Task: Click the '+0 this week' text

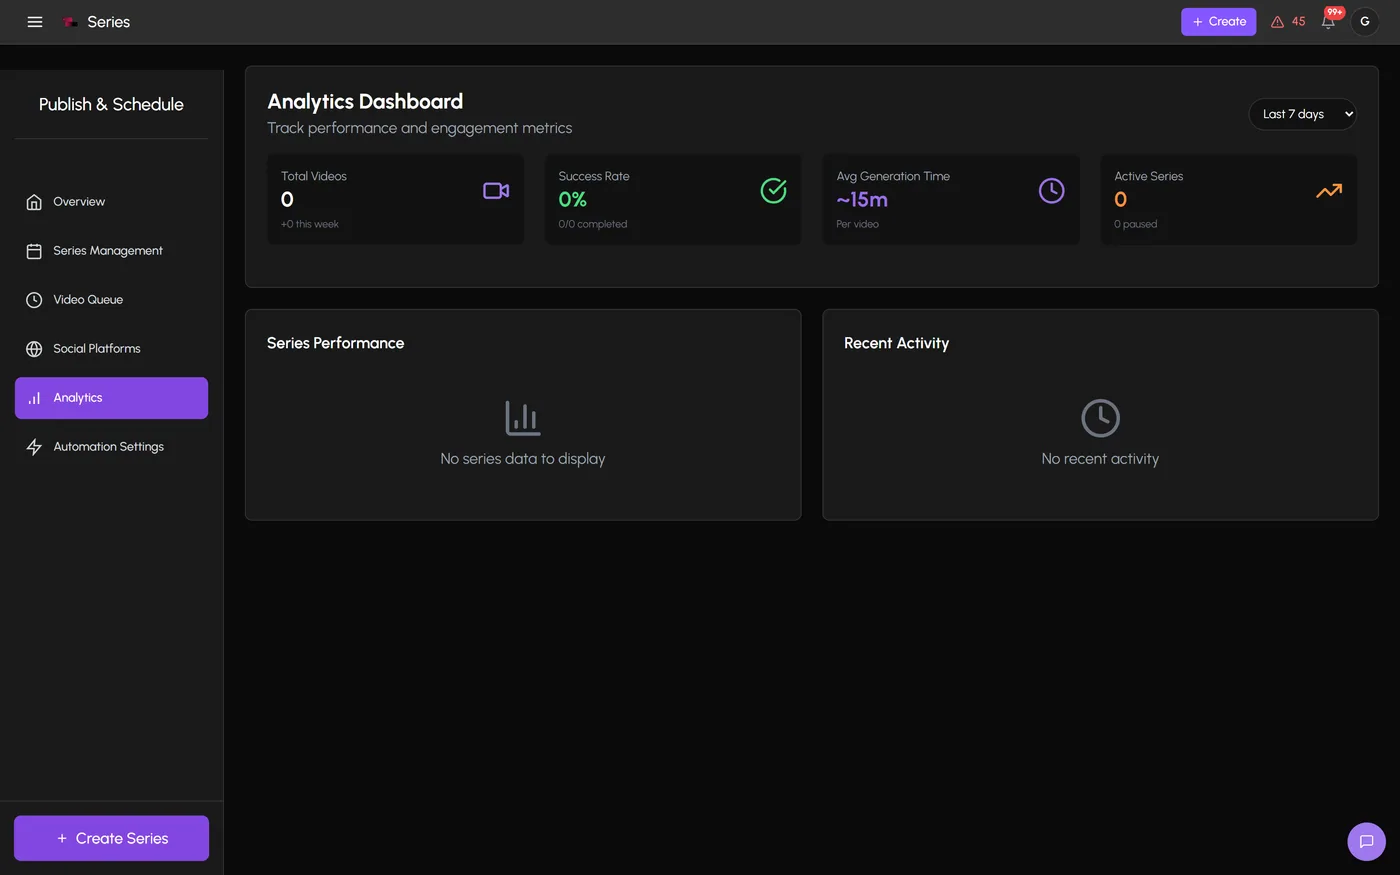Action: coord(310,224)
